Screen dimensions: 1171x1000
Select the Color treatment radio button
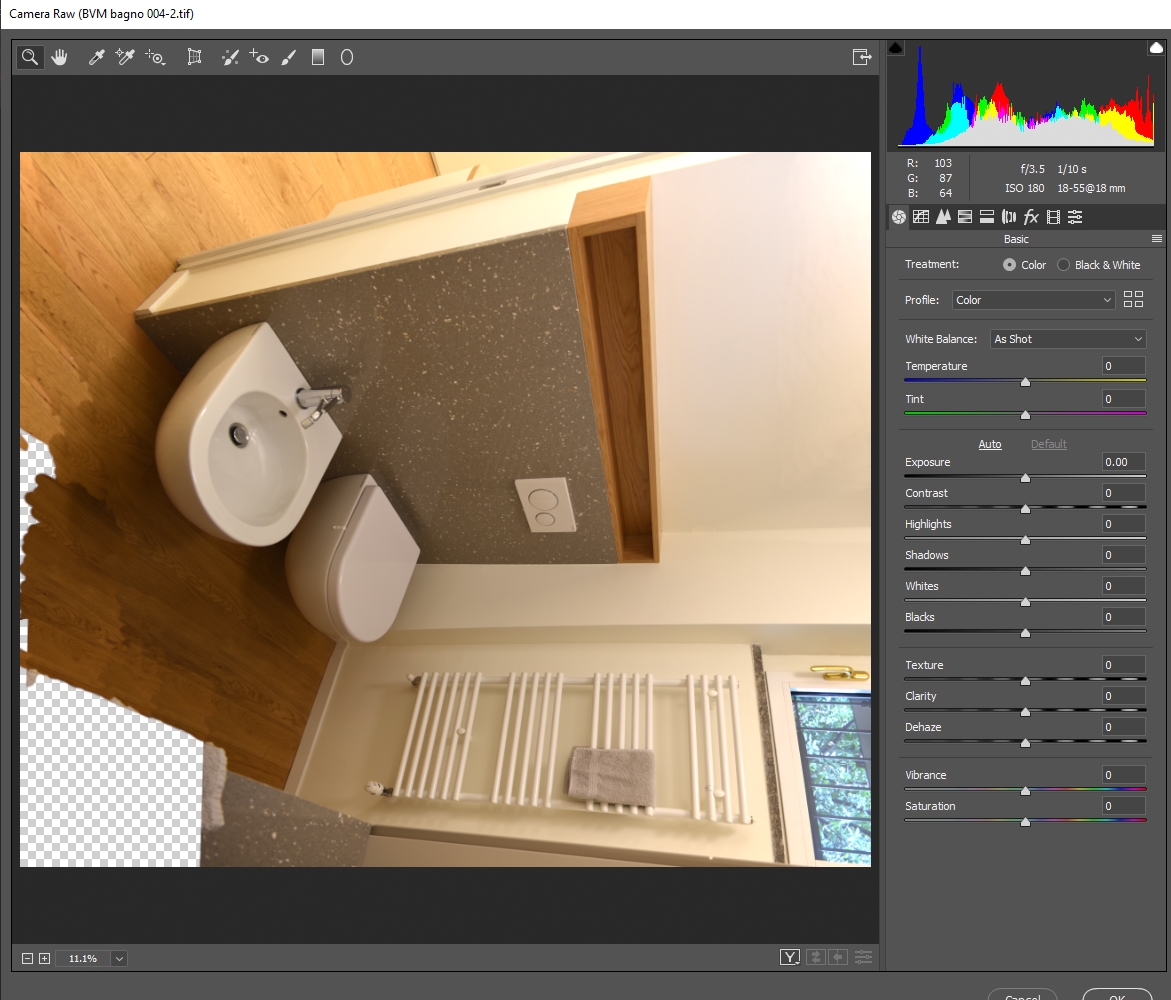(1010, 265)
